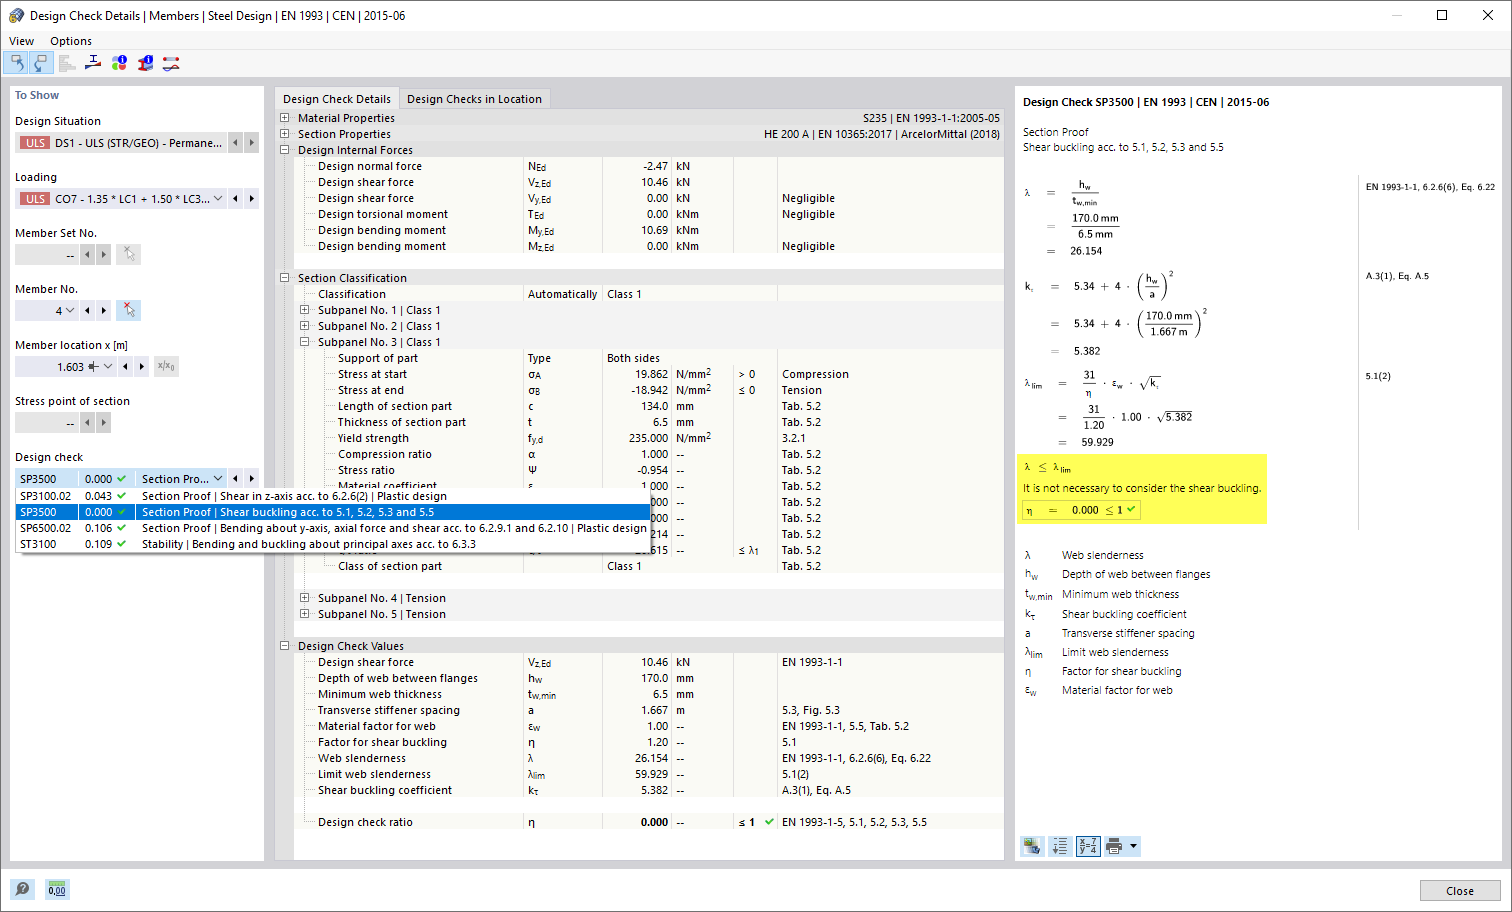Select ST3100 Stability bending and buckling check
This screenshot has height=912, width=1512.
[x=333, y=544]
